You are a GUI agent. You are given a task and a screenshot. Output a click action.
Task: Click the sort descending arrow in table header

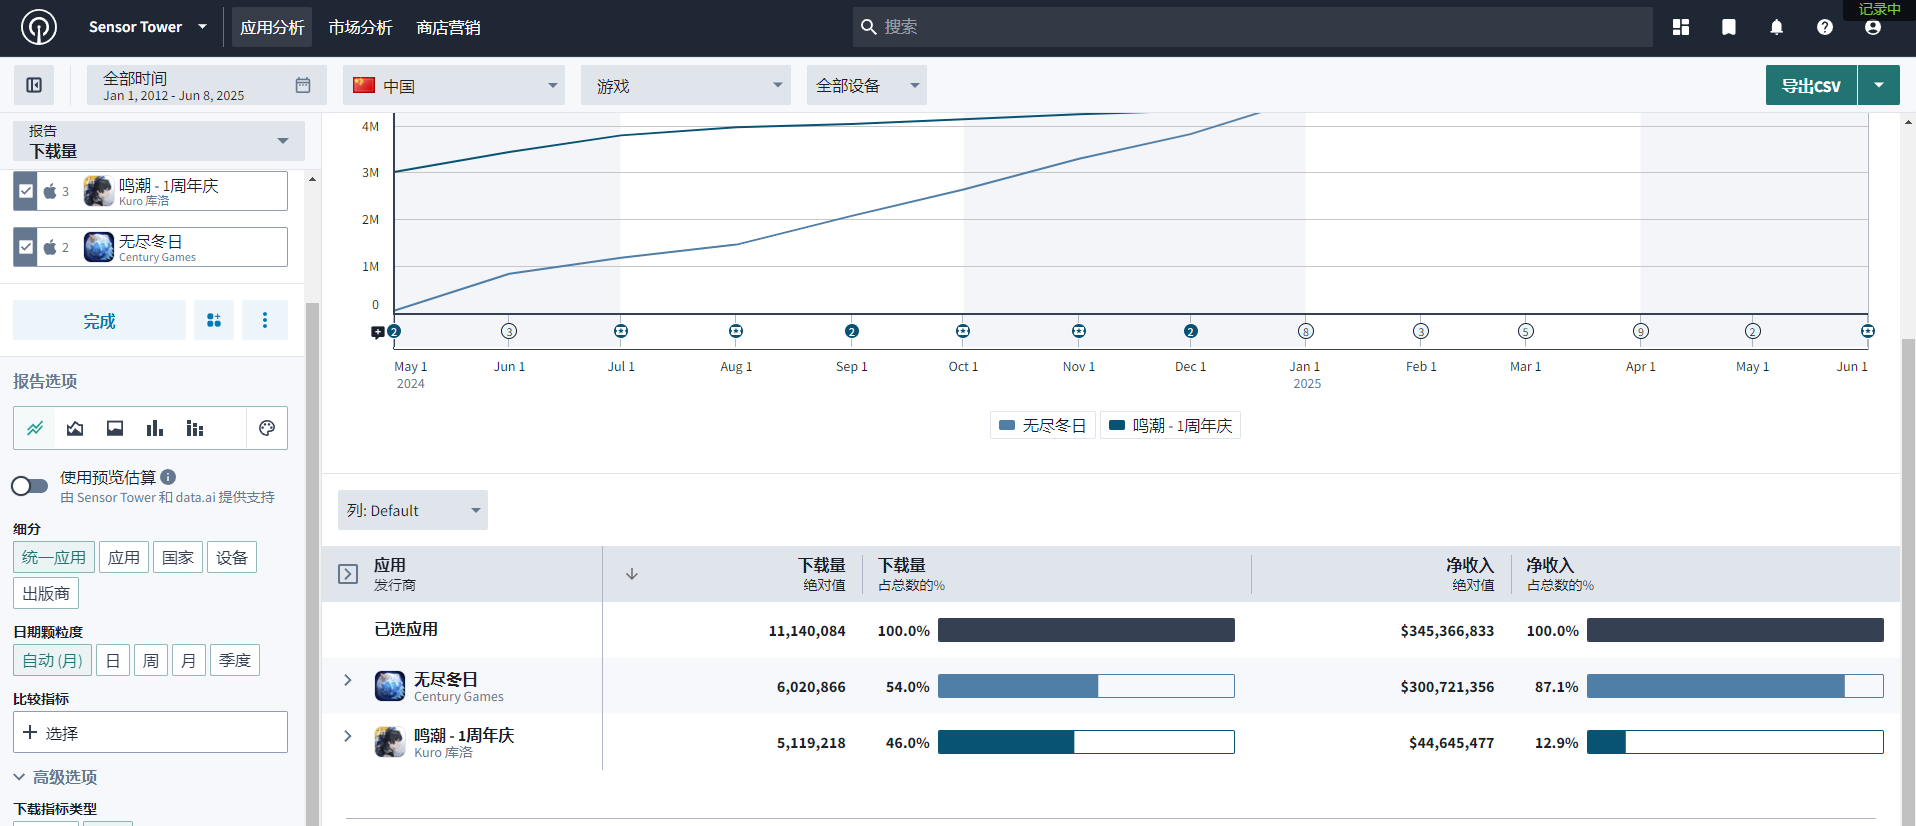pos(632,574)
